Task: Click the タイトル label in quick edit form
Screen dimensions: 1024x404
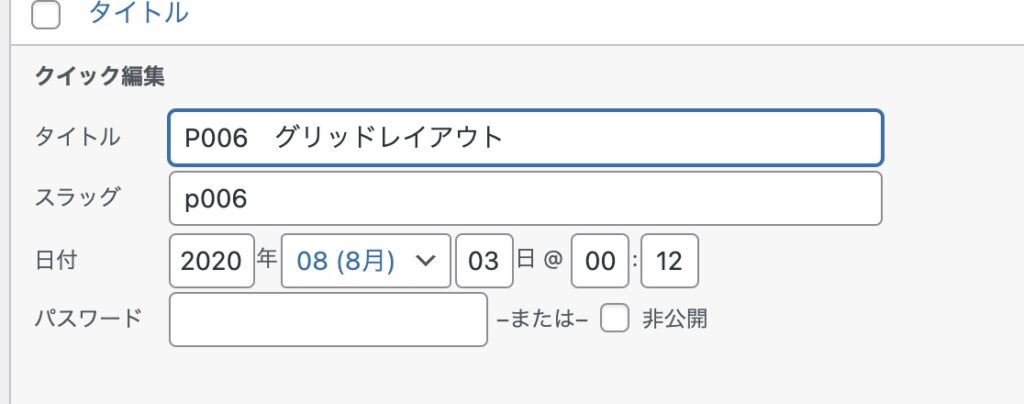Action: pyautogui.click(x=78, y=137)
